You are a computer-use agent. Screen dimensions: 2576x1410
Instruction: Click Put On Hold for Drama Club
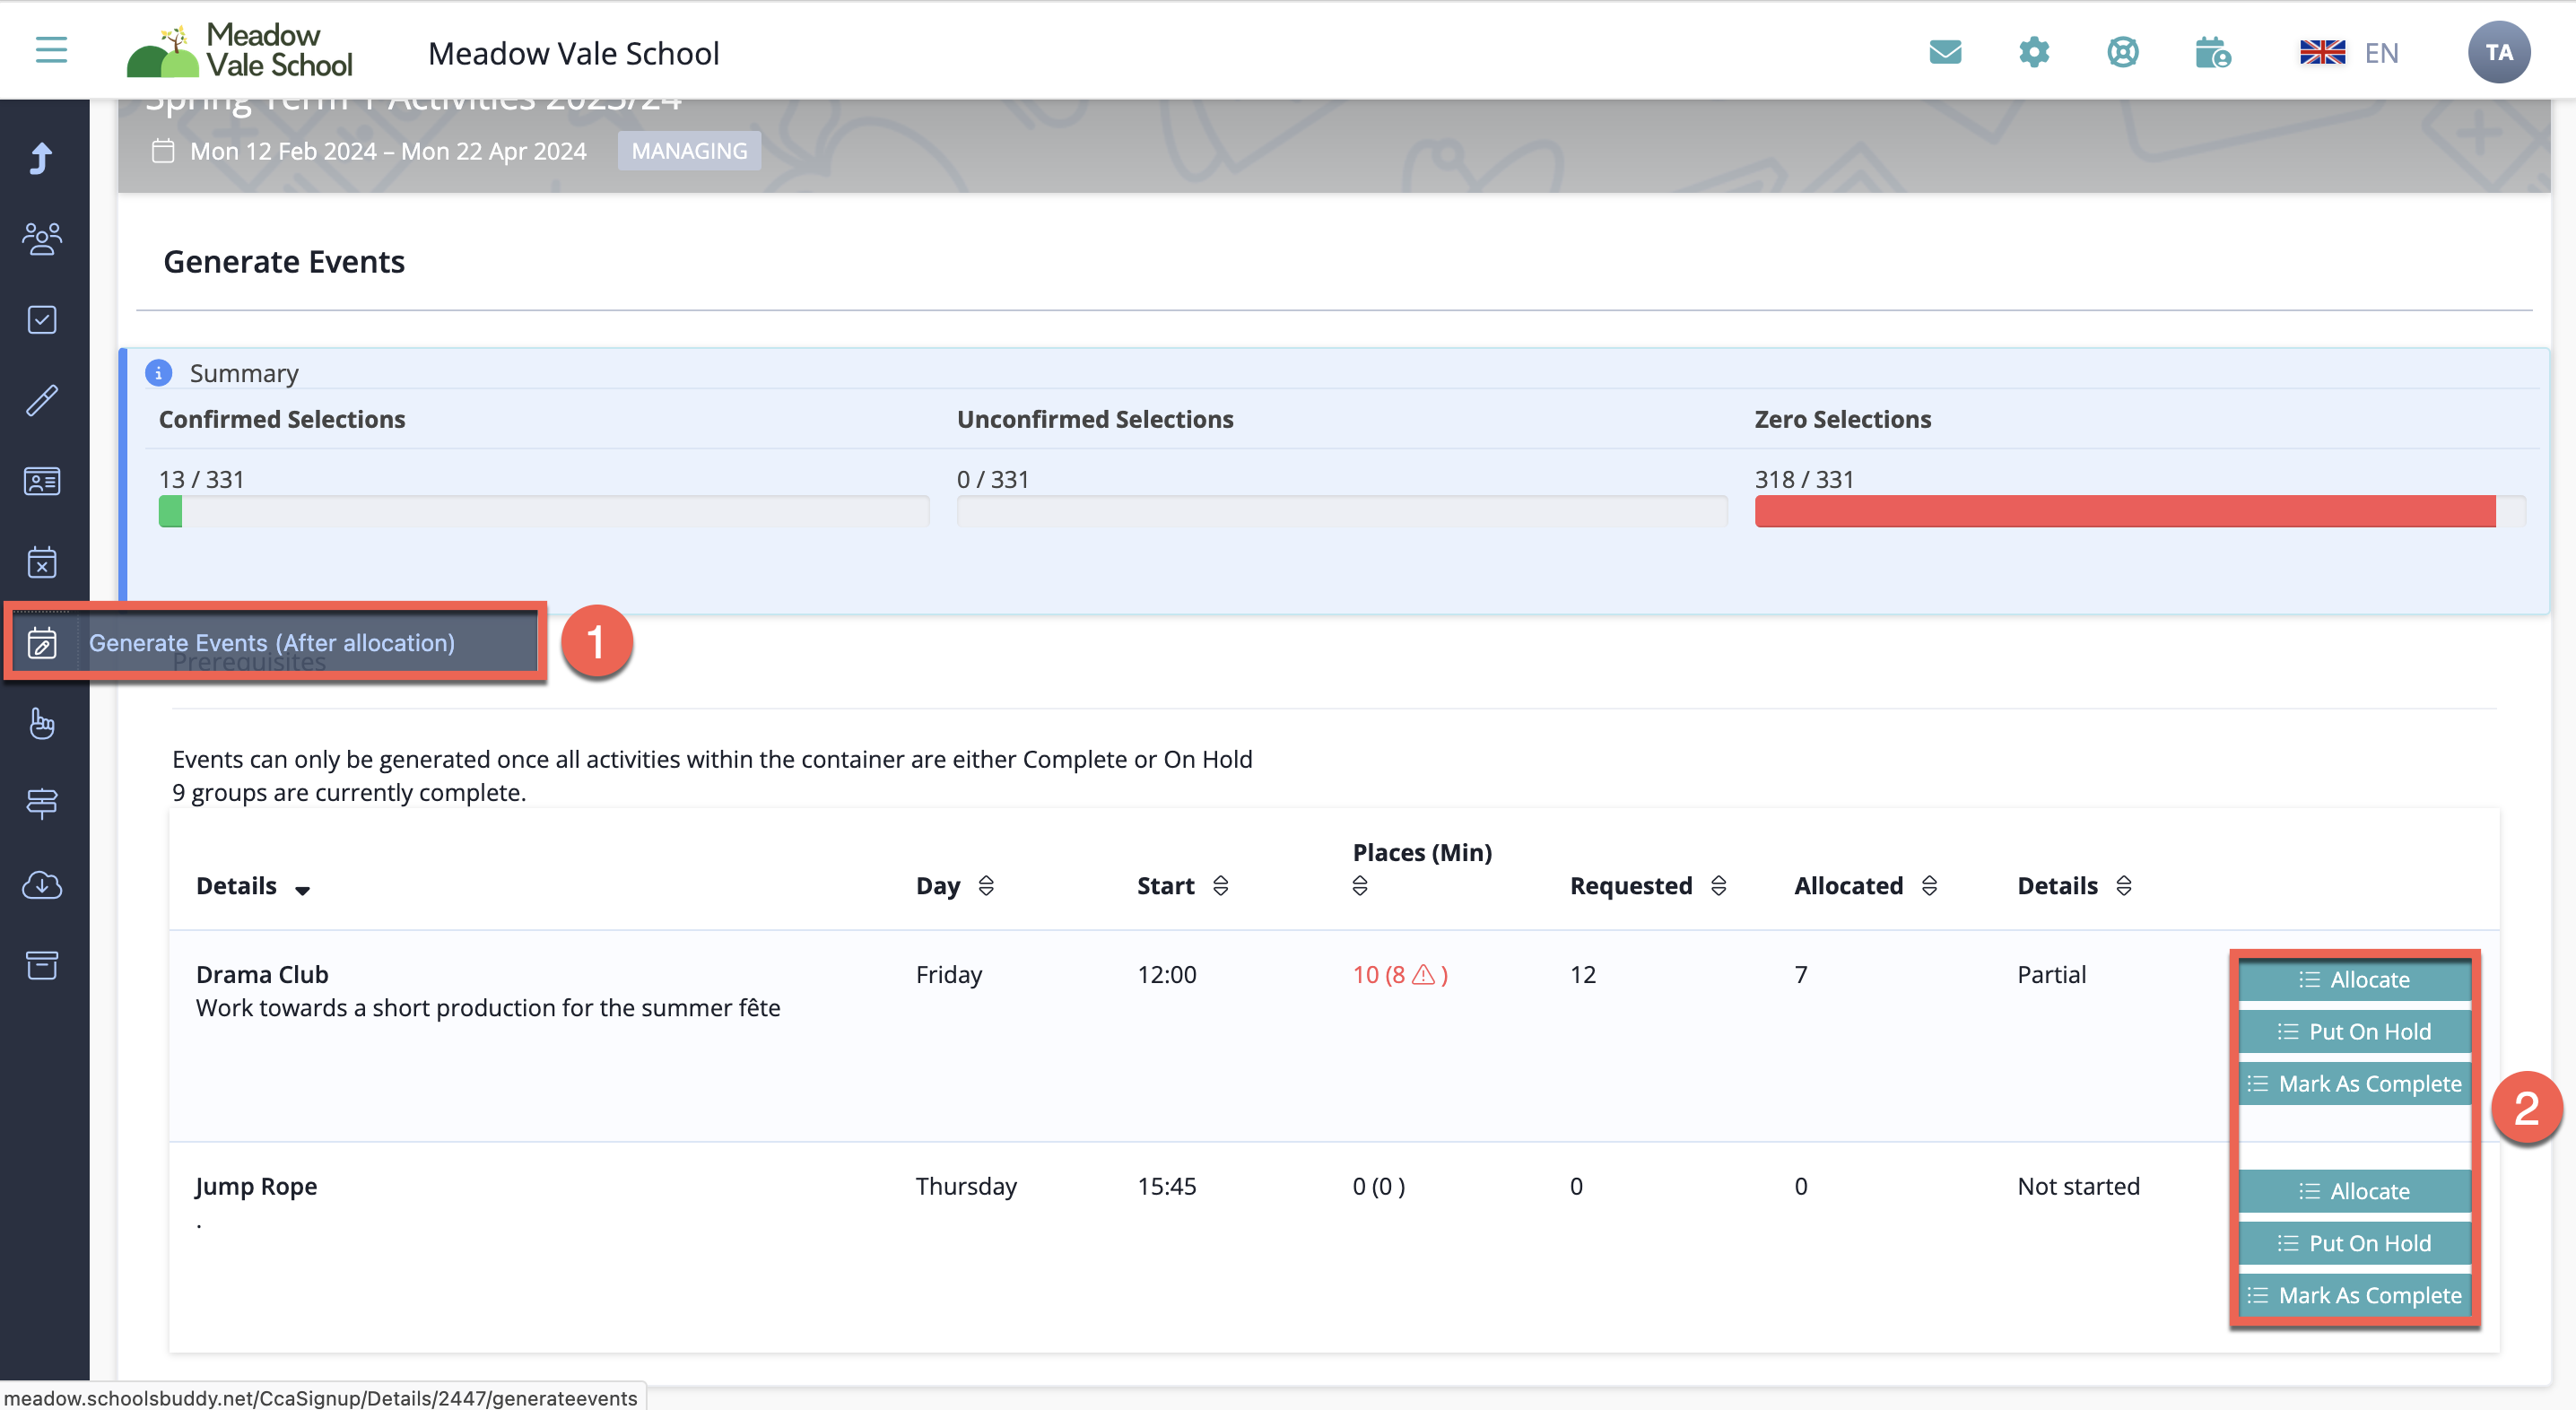[x=2355, y=1031]
